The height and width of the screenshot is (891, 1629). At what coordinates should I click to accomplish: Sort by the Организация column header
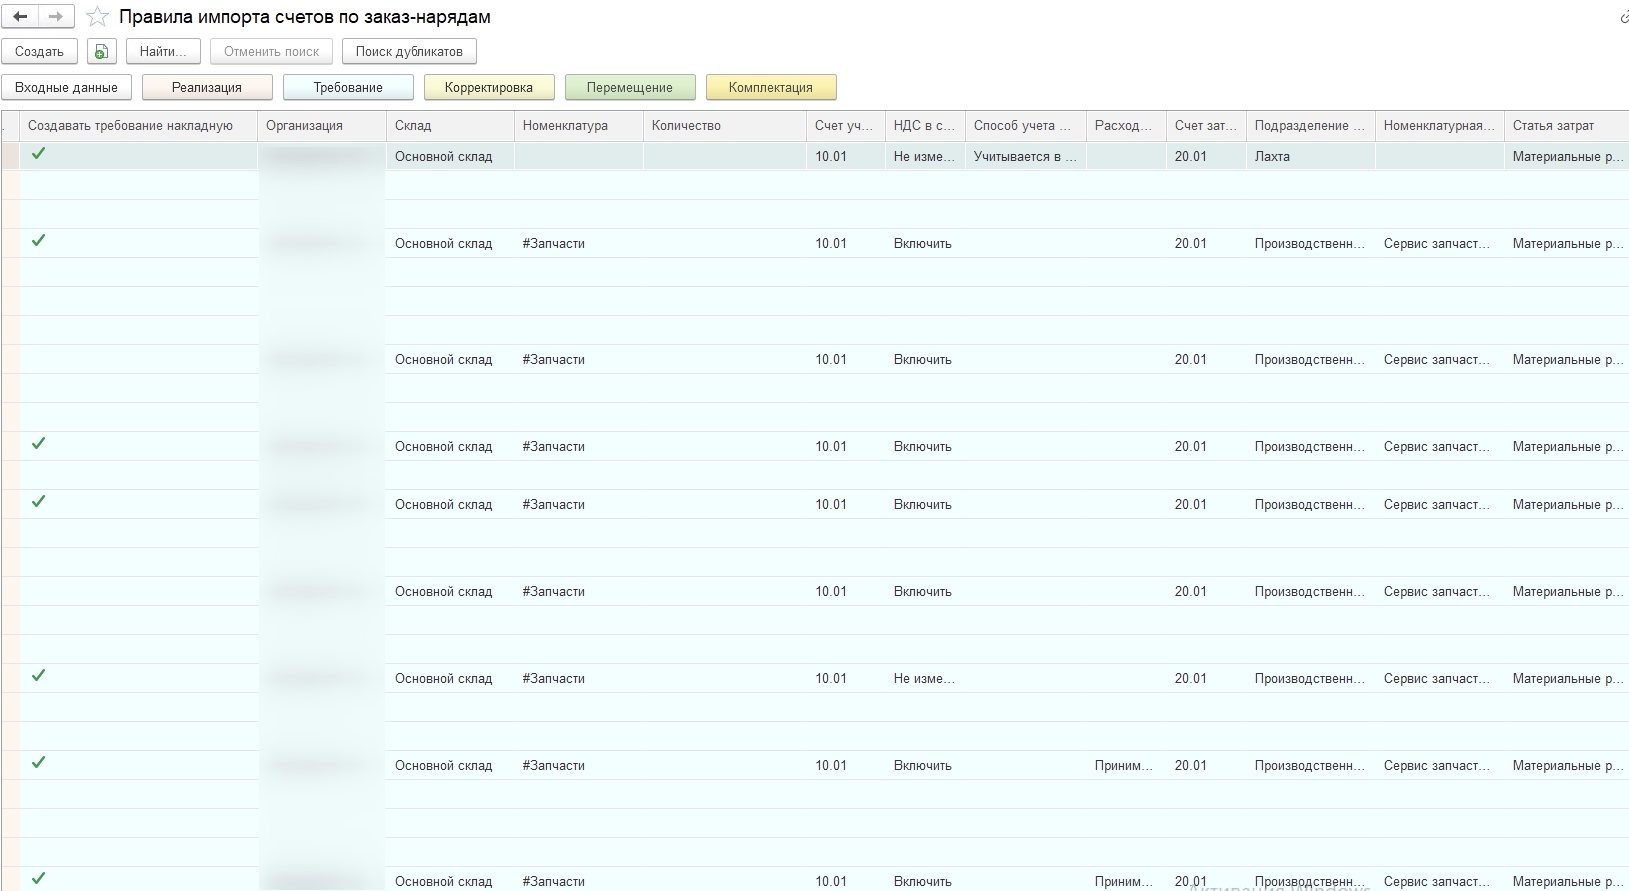[304, 126]
